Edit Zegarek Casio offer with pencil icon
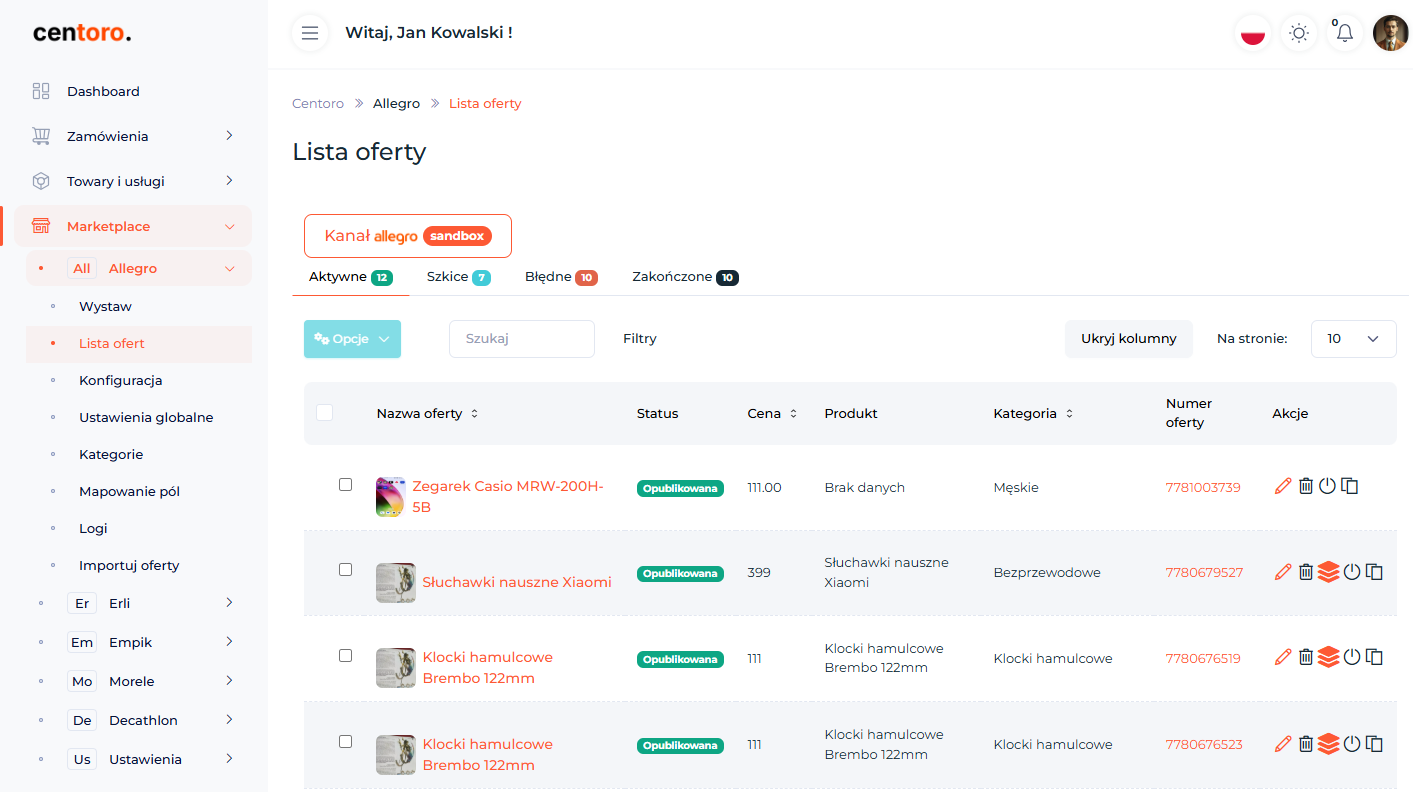 tap(1283, 486)
